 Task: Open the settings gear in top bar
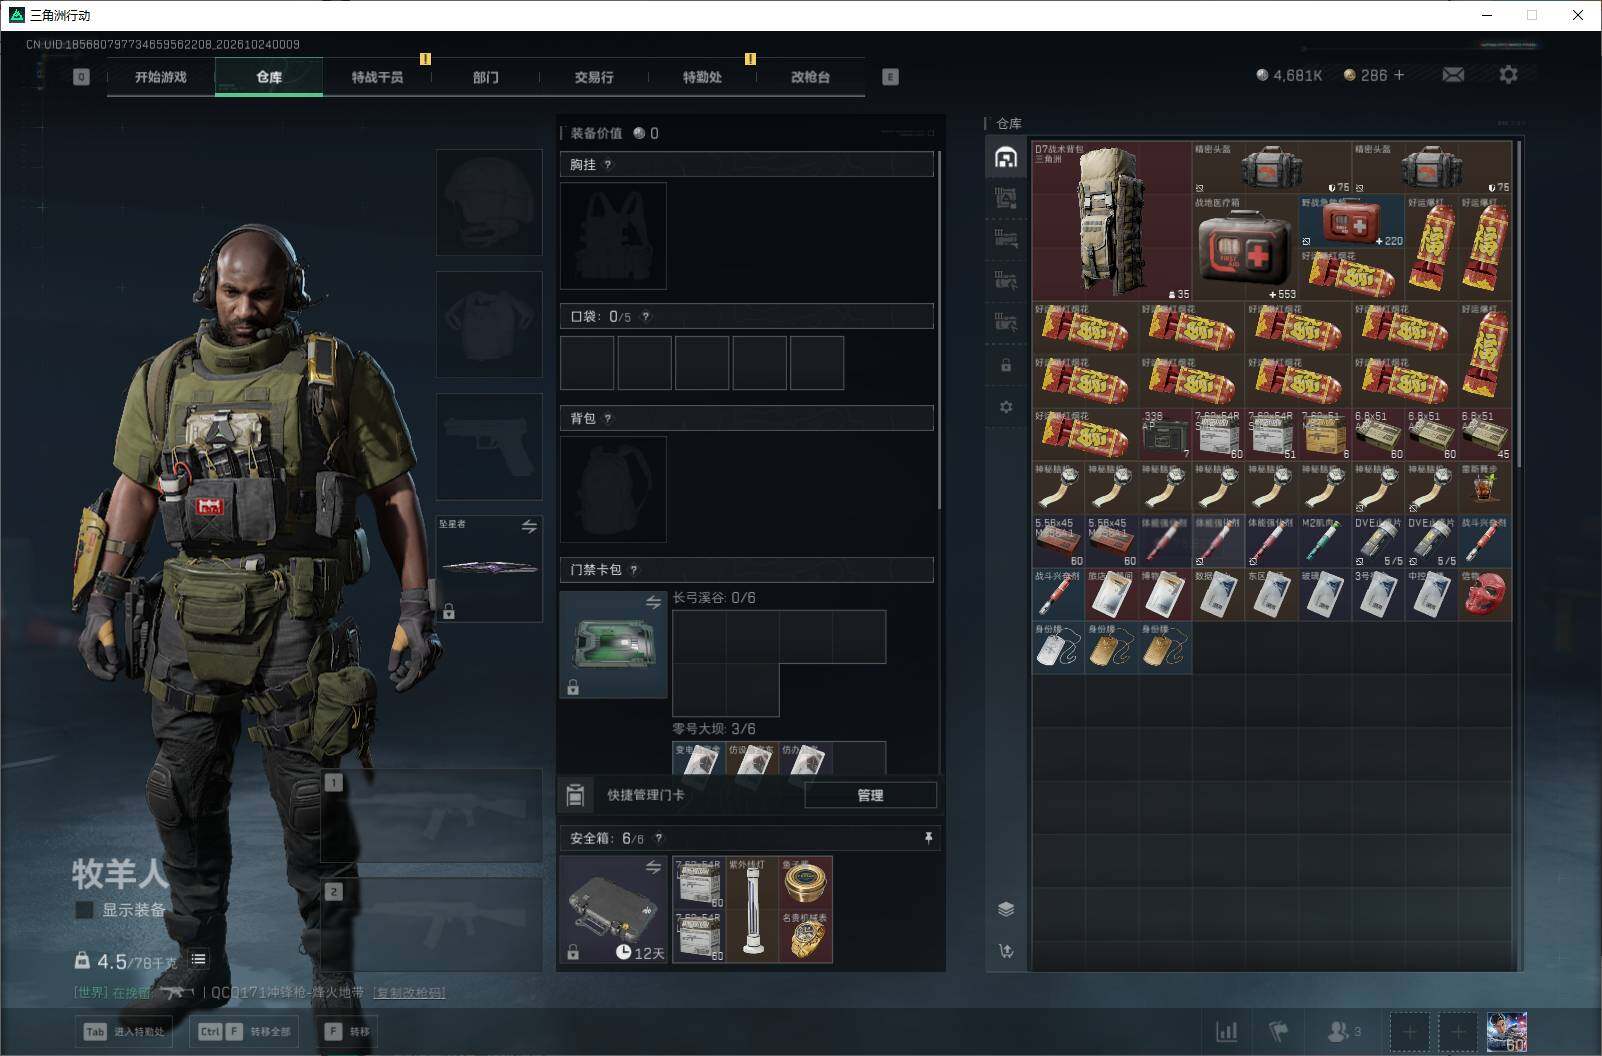(x=1508, y=75)
